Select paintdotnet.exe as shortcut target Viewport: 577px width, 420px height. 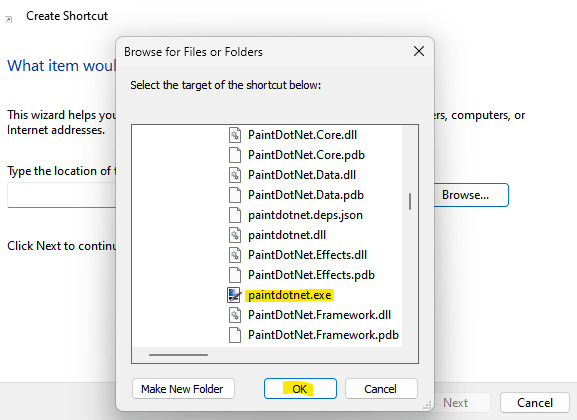(290, 295)
